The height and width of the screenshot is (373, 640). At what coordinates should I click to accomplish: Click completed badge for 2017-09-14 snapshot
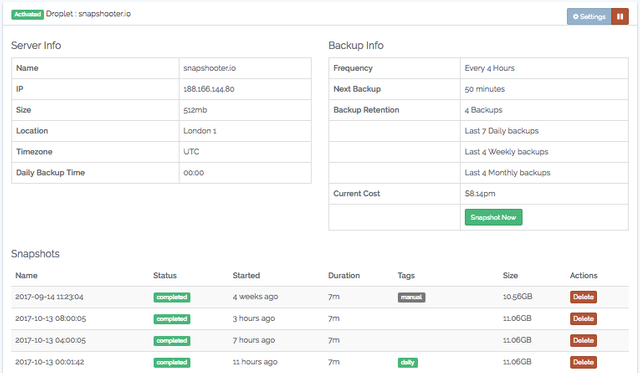coord(172,297)
